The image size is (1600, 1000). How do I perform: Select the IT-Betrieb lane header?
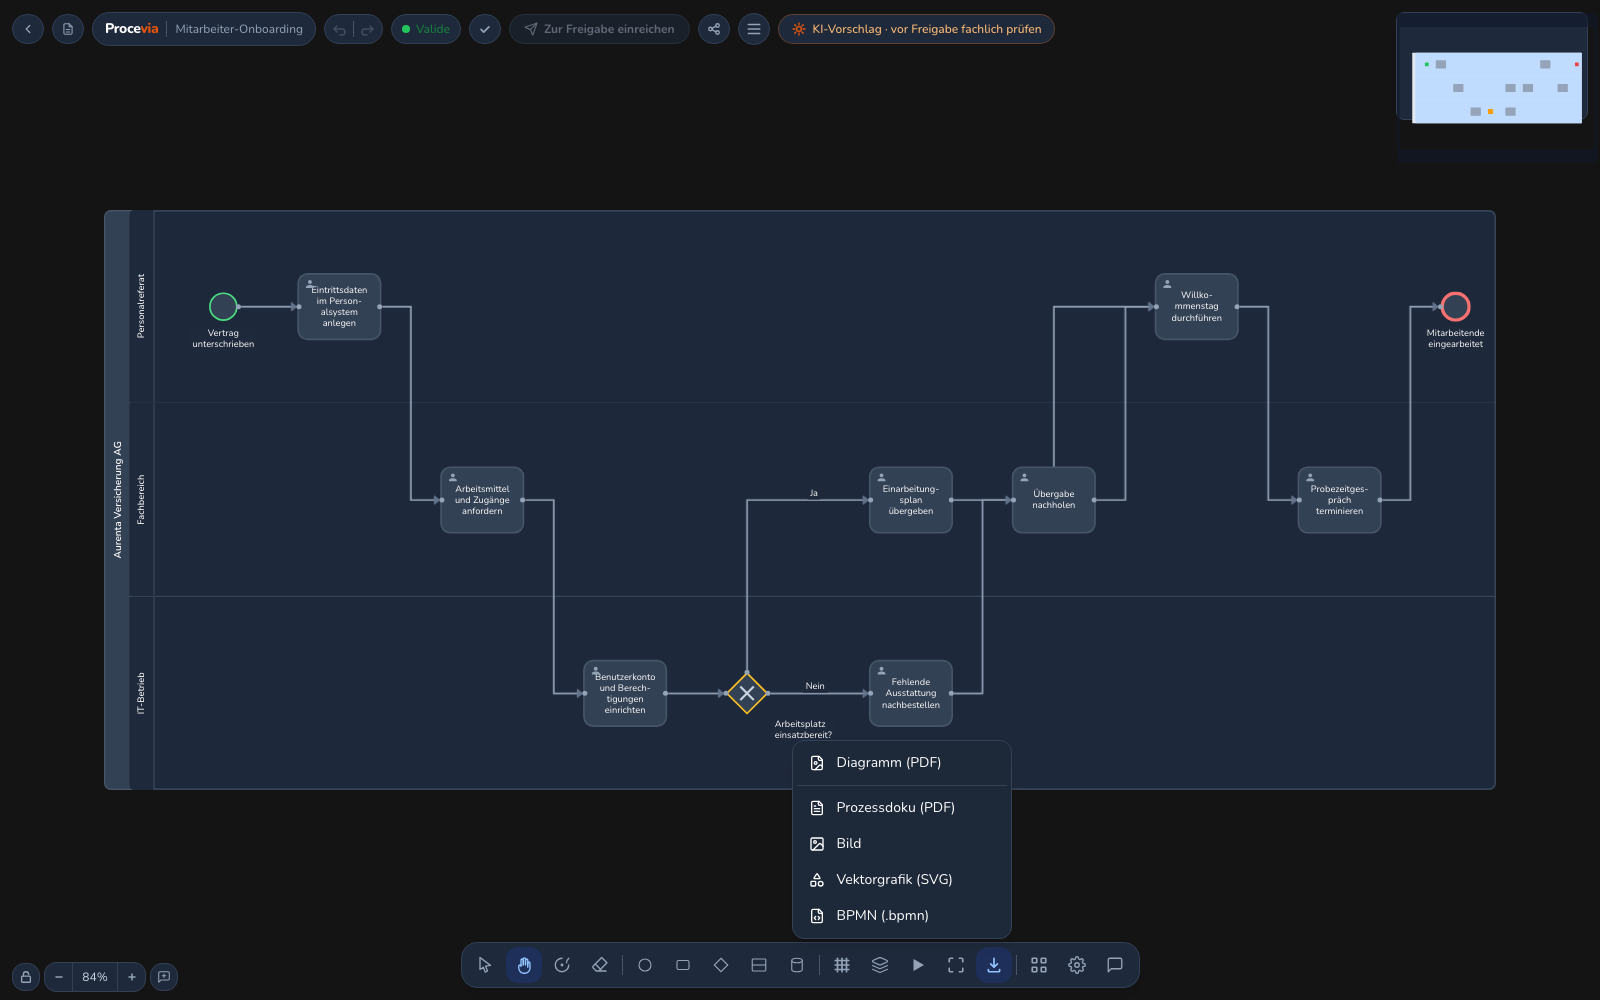tap(141, 693)
